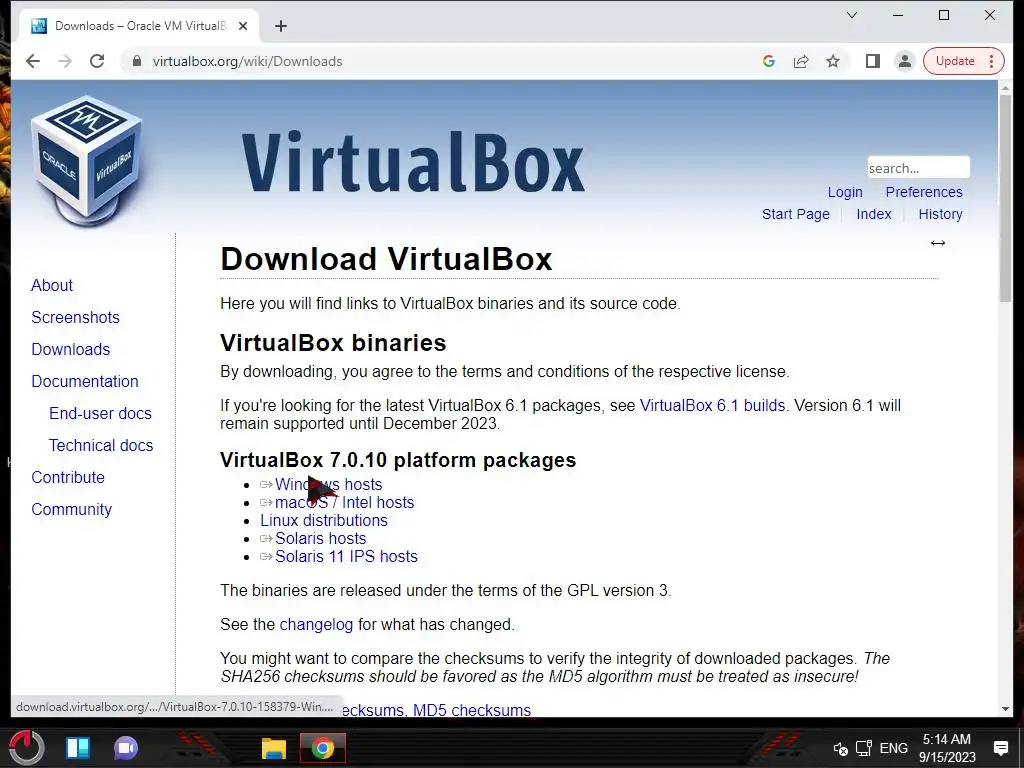1024x768 pixels.
Task: Open the blue panels taskbar icon
Action: click(x=78, y=748)
